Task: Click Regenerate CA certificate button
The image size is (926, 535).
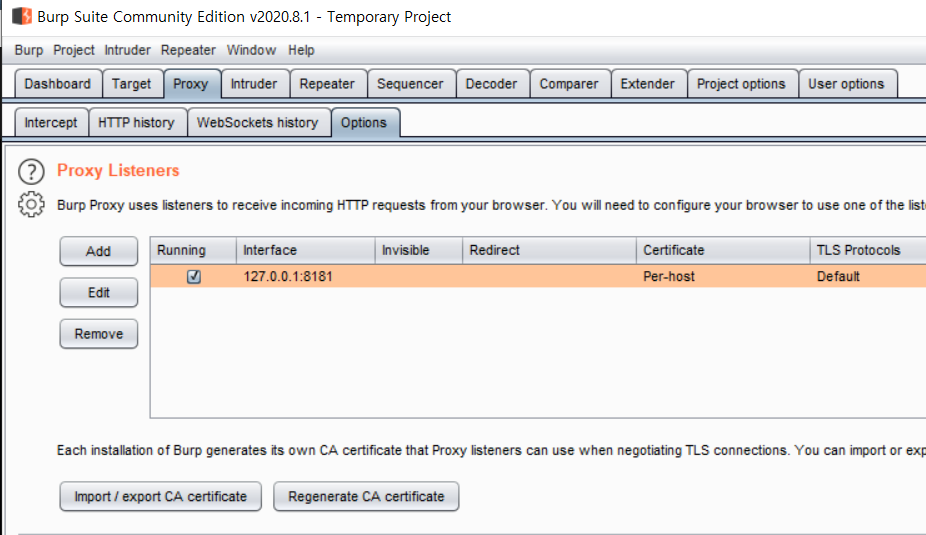Action: tap(366, 497)
